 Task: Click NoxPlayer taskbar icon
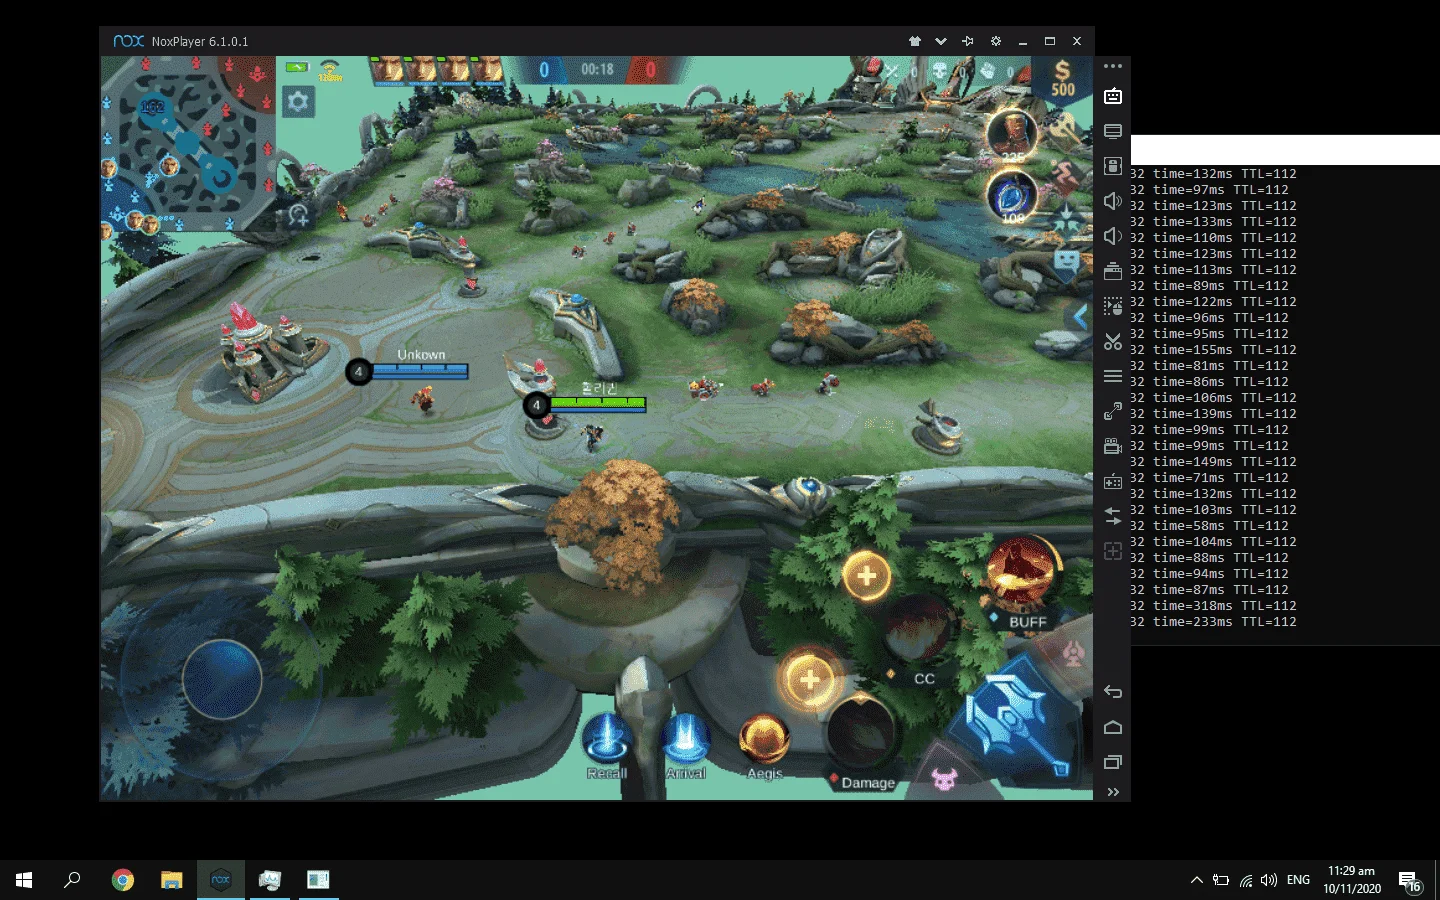(x=221, y=880)
